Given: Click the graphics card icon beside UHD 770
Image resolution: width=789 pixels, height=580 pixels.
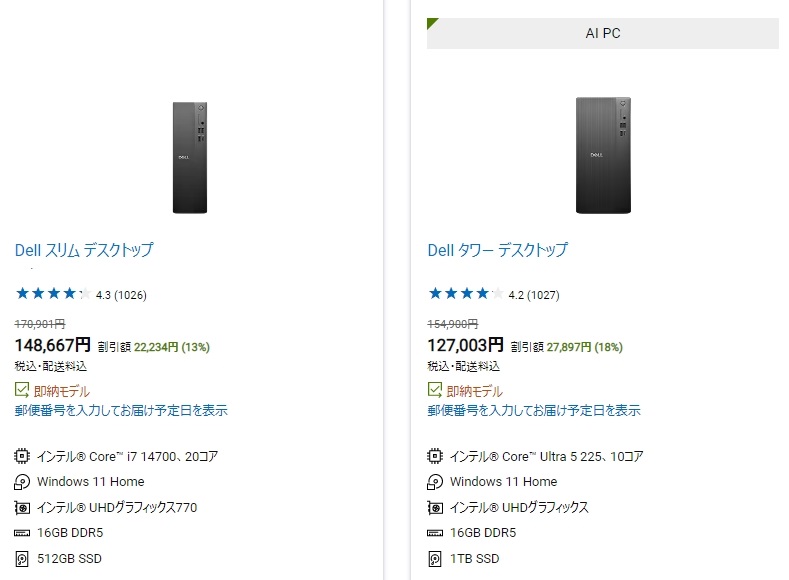Looking at the screenshot, I should tap(22, 508).
